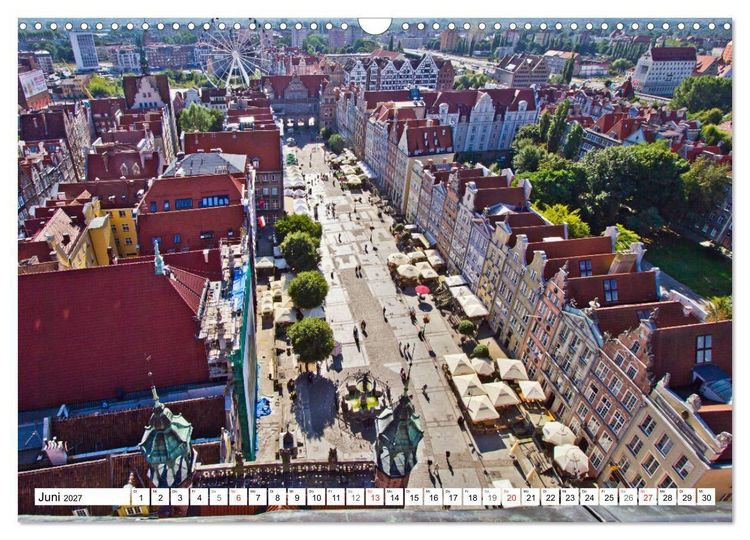Pick date 11 in the calendar strip

click(x=336, y=497)
